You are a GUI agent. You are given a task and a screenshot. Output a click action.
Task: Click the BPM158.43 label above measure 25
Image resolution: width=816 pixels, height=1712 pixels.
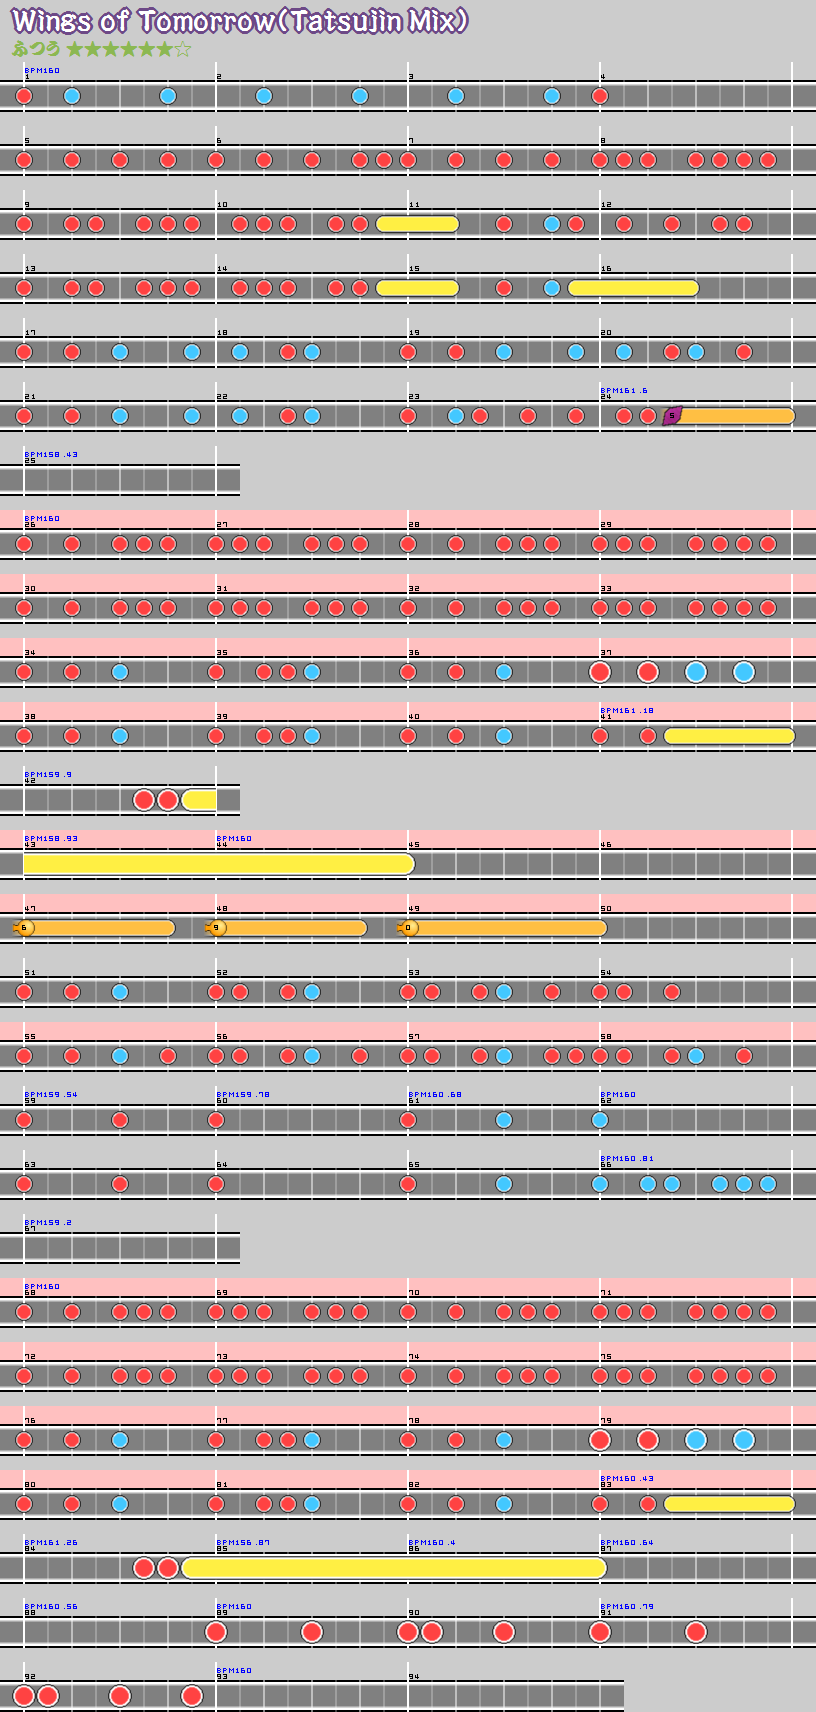pos(51,455)
